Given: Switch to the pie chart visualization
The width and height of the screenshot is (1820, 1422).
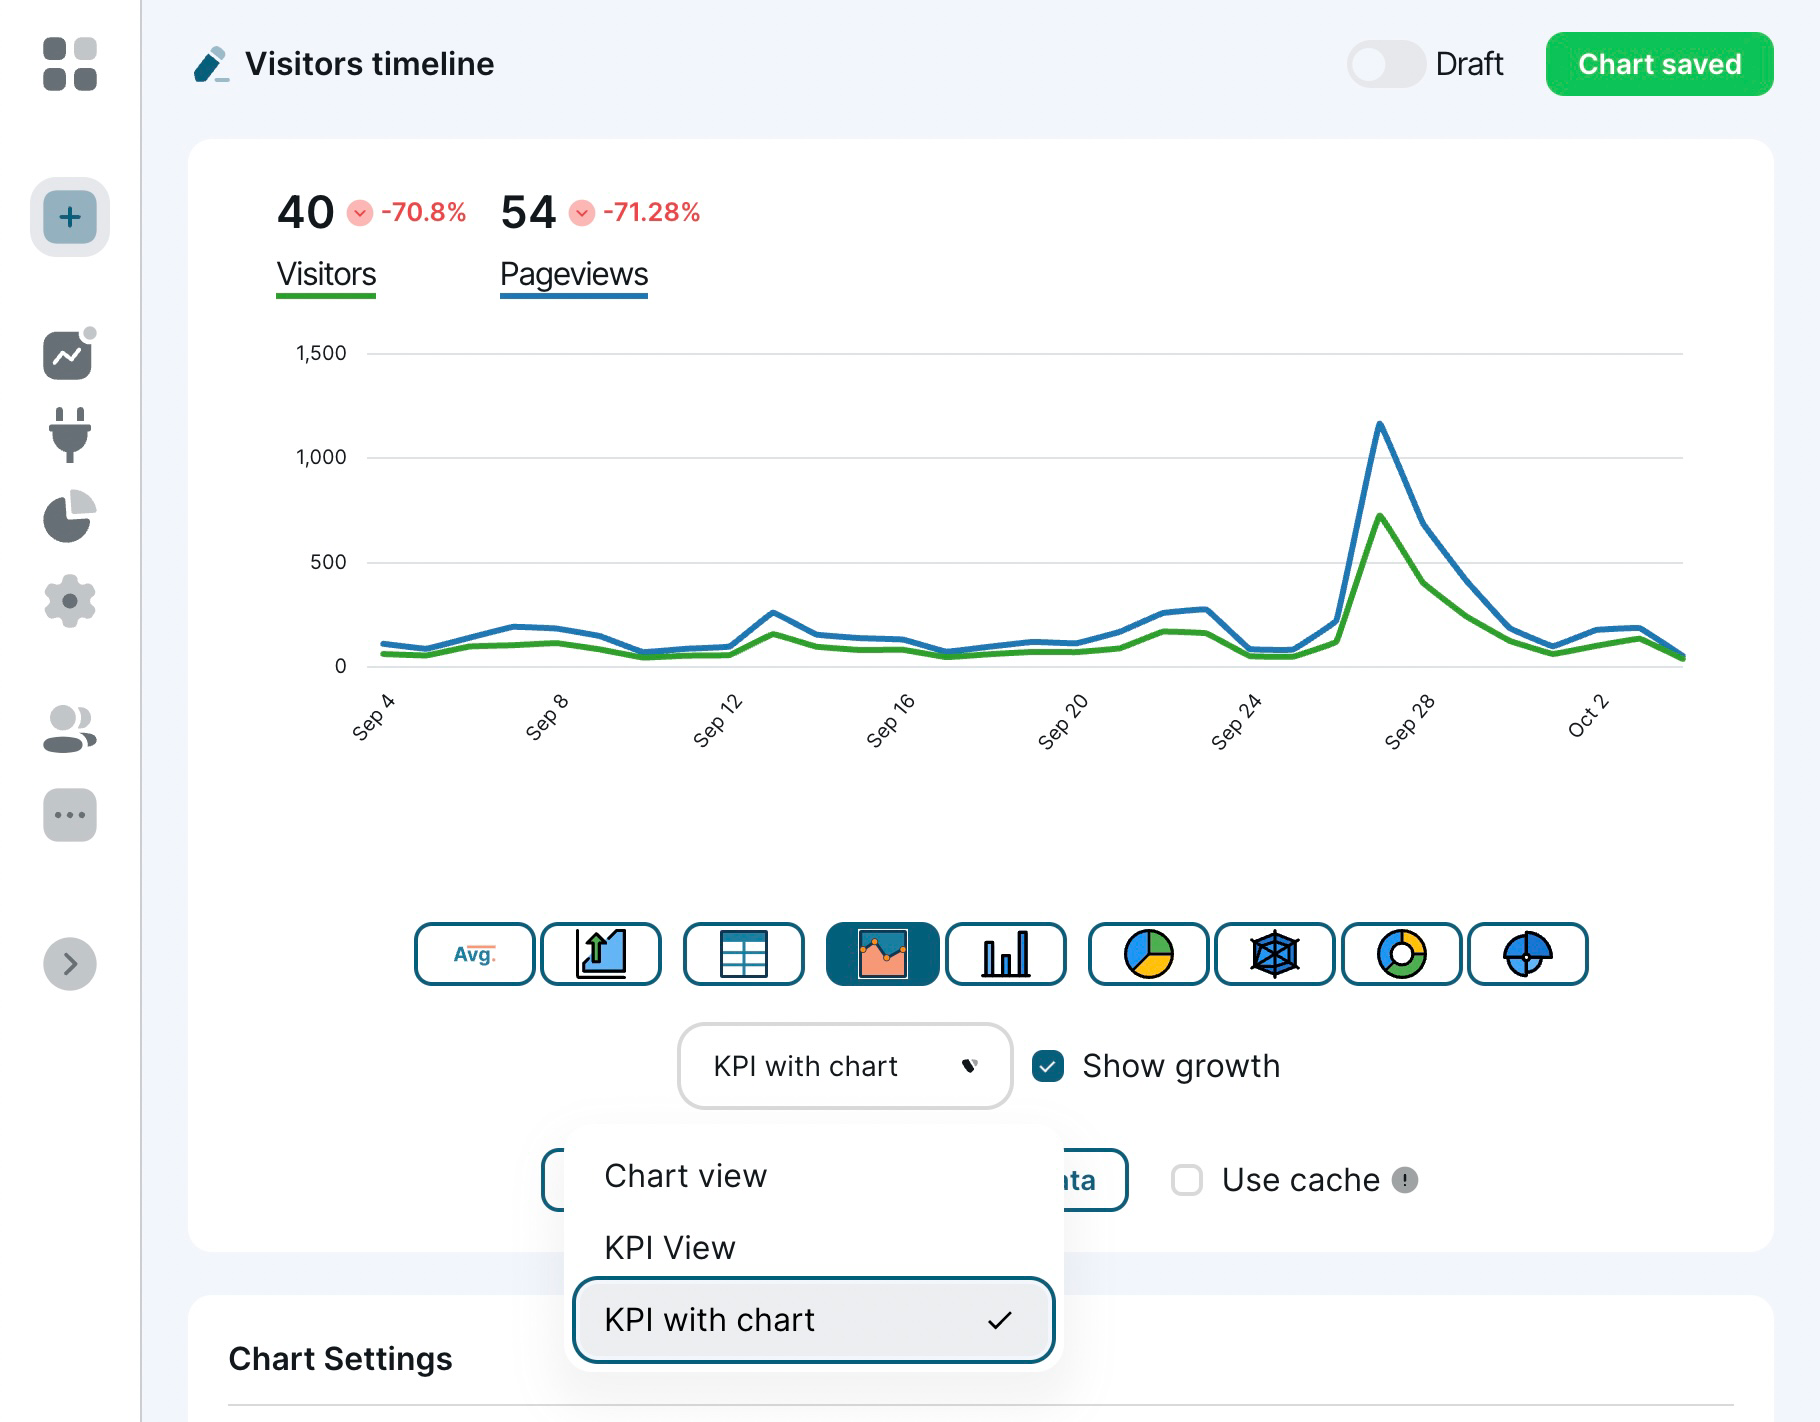Looking at the screenshot, I should click(1147, 955).
